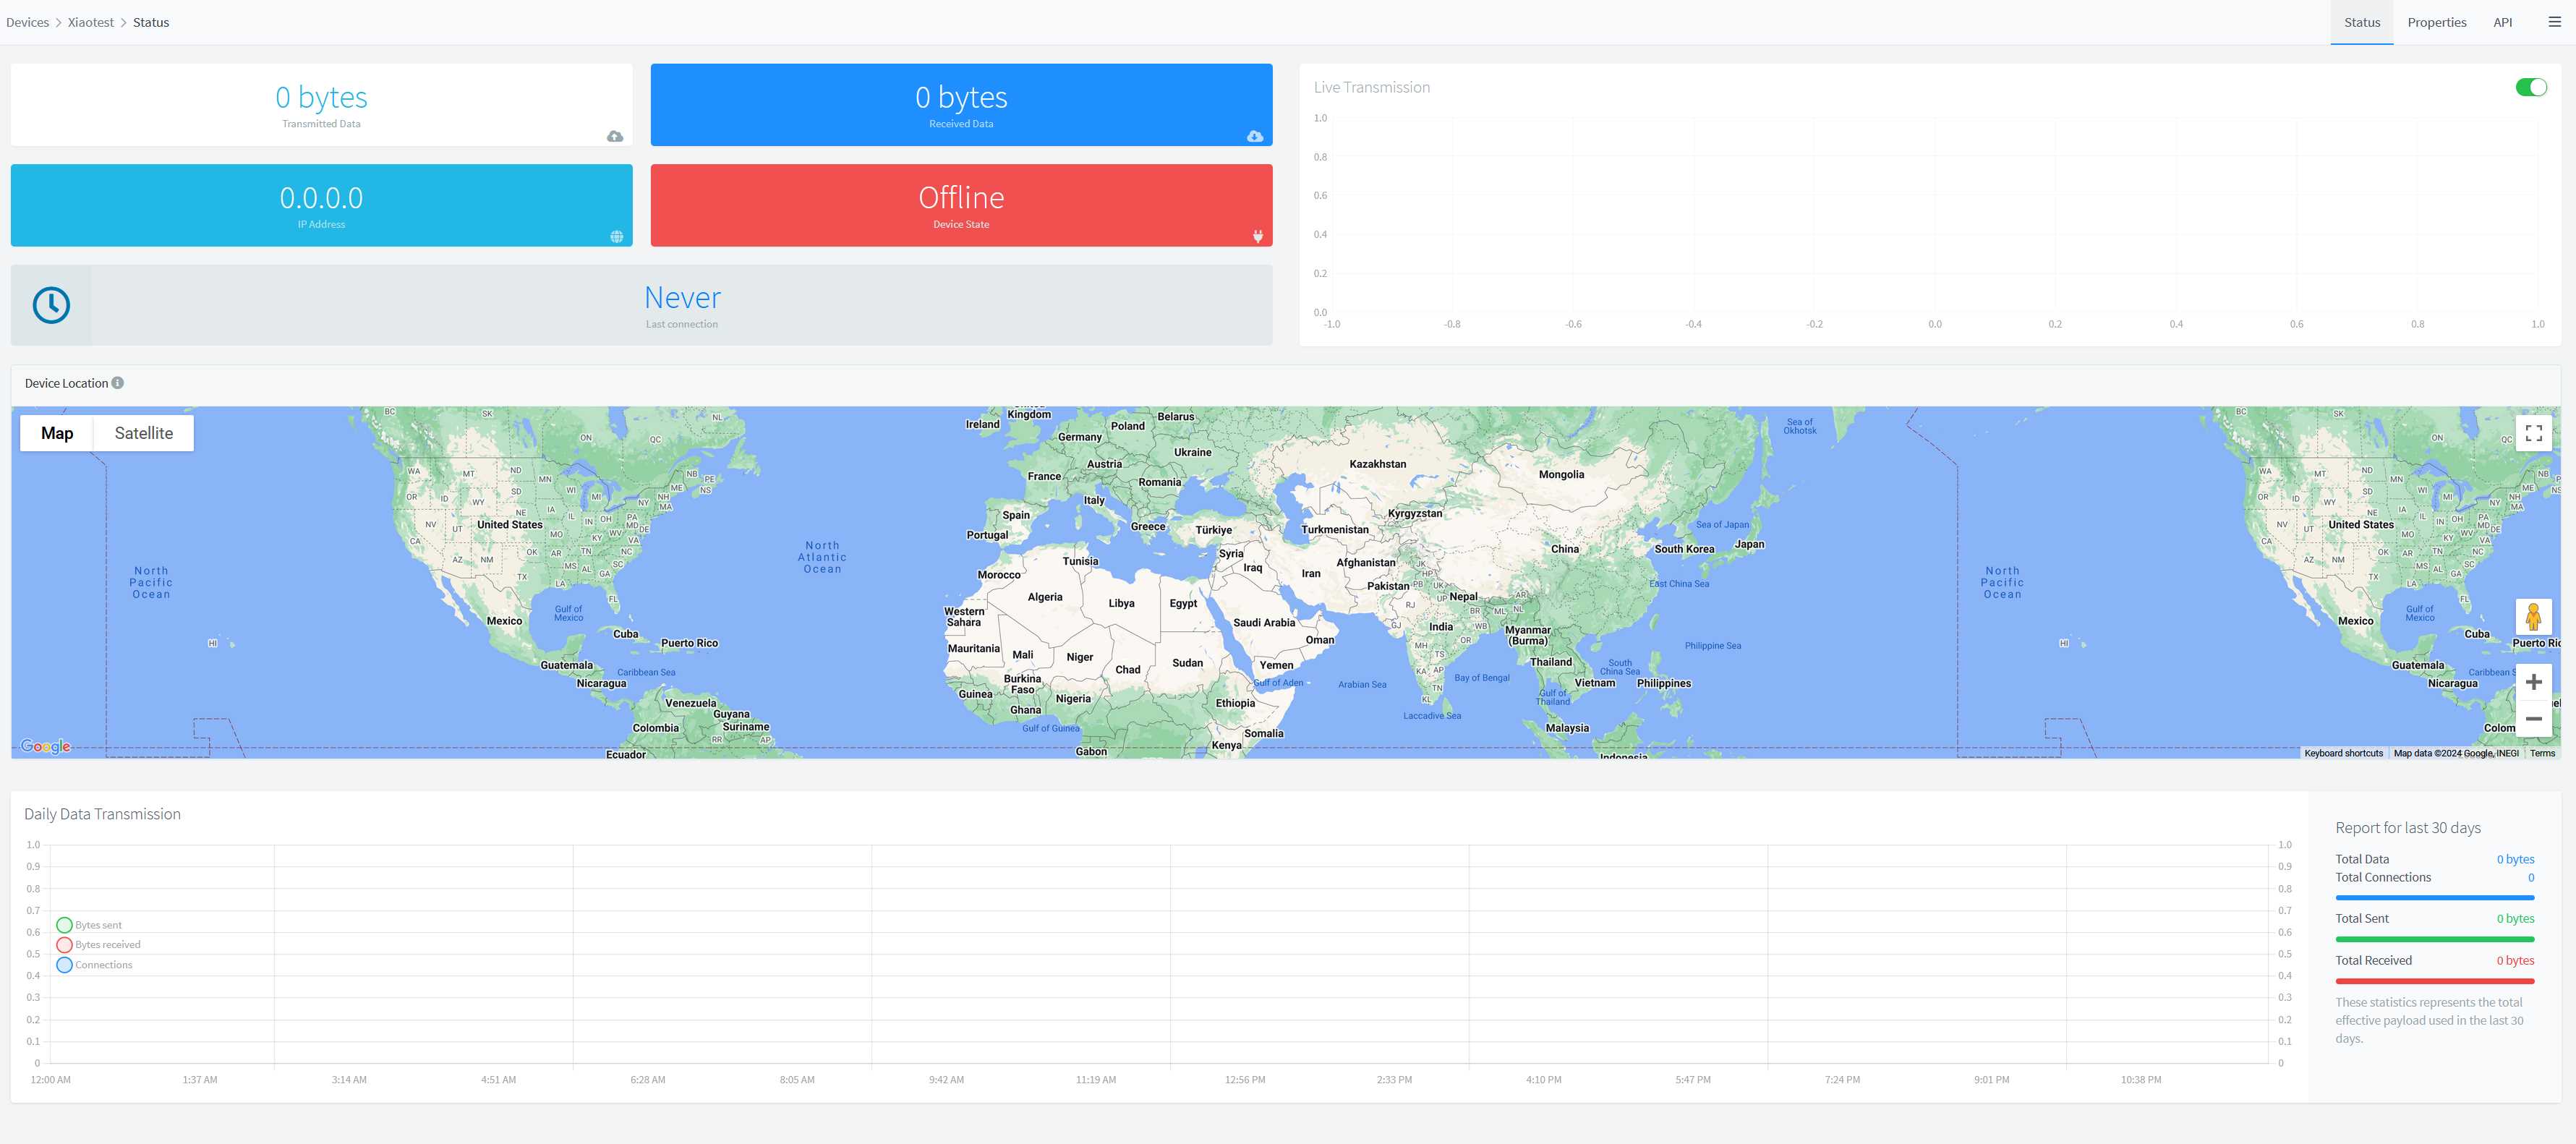Click the transmitted data upload icon
The image size is (2576, 1144).
click(615, 137)
